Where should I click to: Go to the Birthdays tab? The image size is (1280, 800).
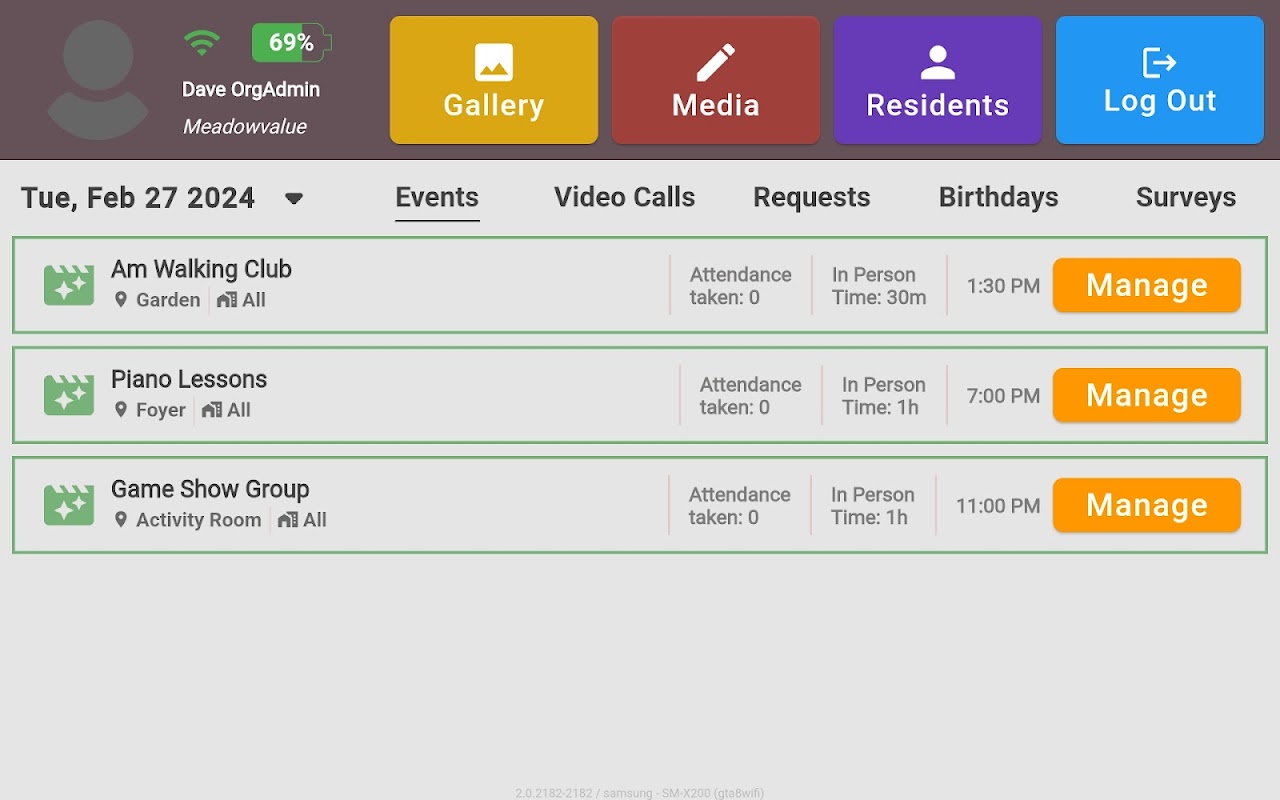point(998,197)
